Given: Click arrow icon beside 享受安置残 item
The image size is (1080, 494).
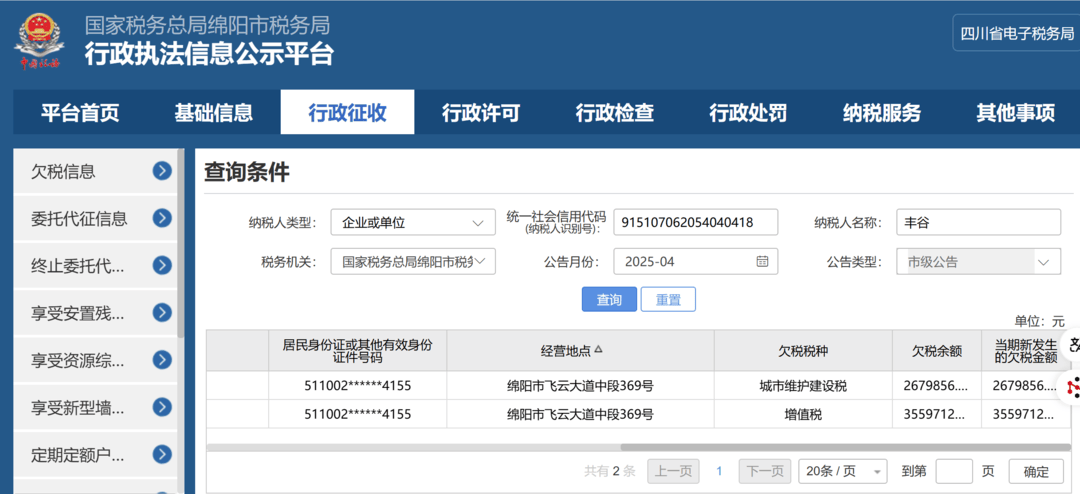Looking at the screenshot, I should [162, 313].
